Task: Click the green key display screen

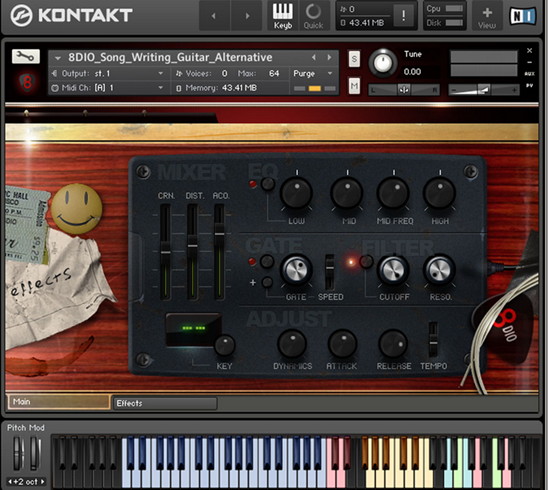Action: tap(193, 329)
